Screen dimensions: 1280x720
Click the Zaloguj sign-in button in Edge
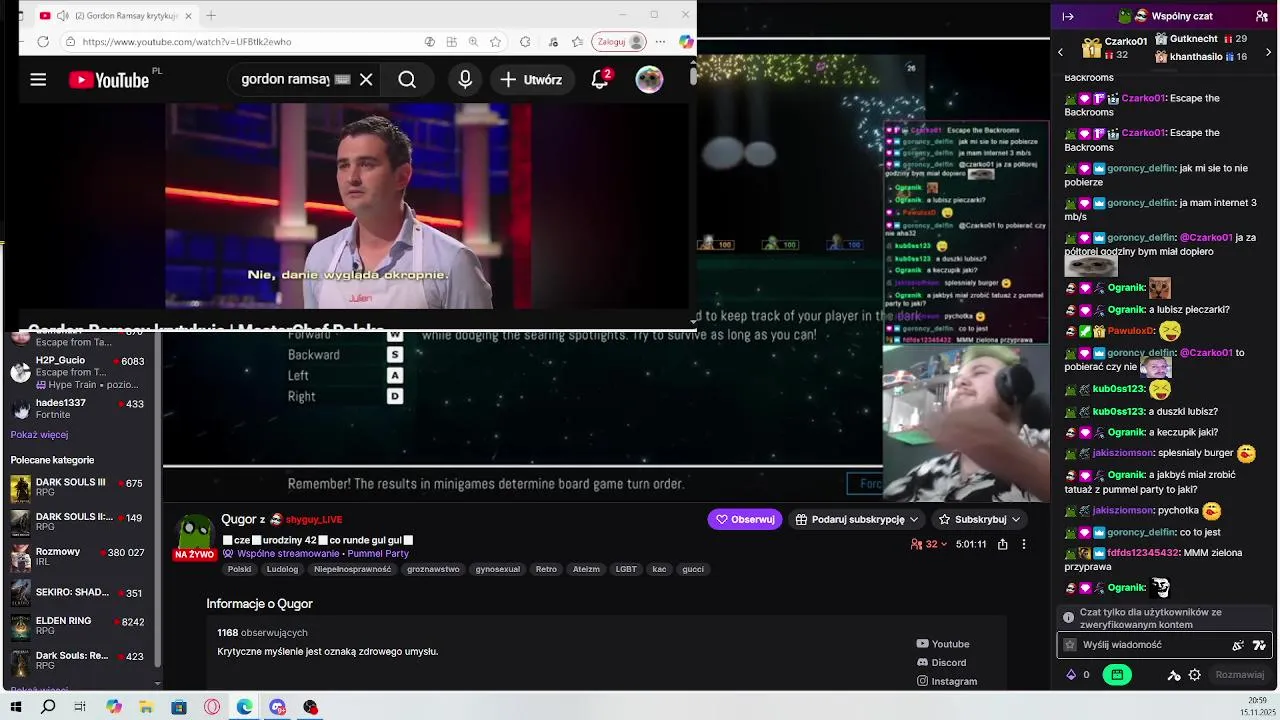click(618, 42)
